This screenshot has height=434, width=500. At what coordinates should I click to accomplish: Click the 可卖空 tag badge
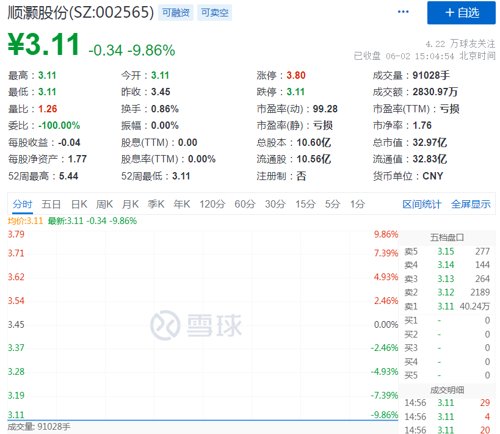(214, 13)
